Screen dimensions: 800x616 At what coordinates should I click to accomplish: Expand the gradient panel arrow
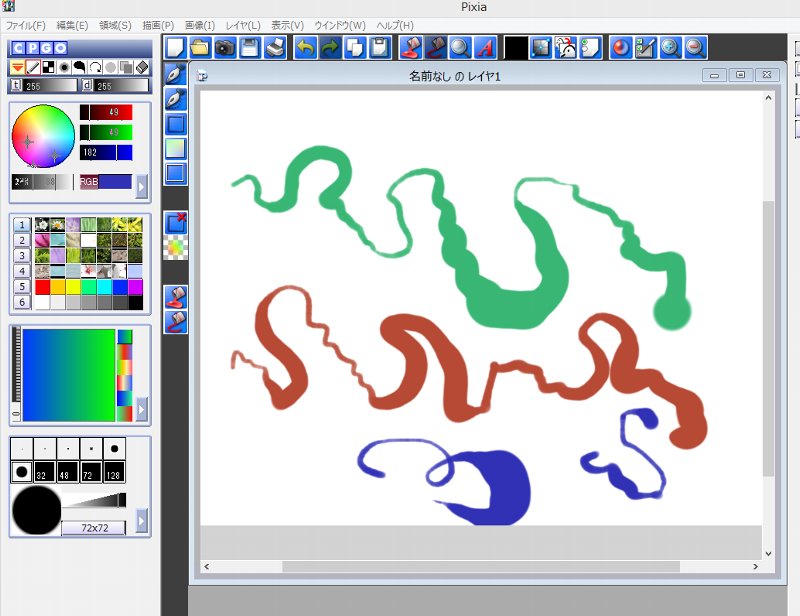142,409
